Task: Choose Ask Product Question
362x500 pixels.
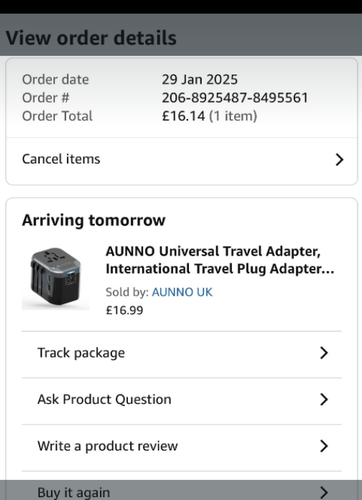Action: (x=182, y=401)
